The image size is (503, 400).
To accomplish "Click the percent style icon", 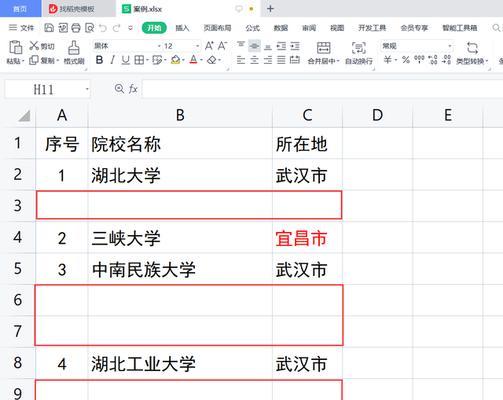I will 406,60.
